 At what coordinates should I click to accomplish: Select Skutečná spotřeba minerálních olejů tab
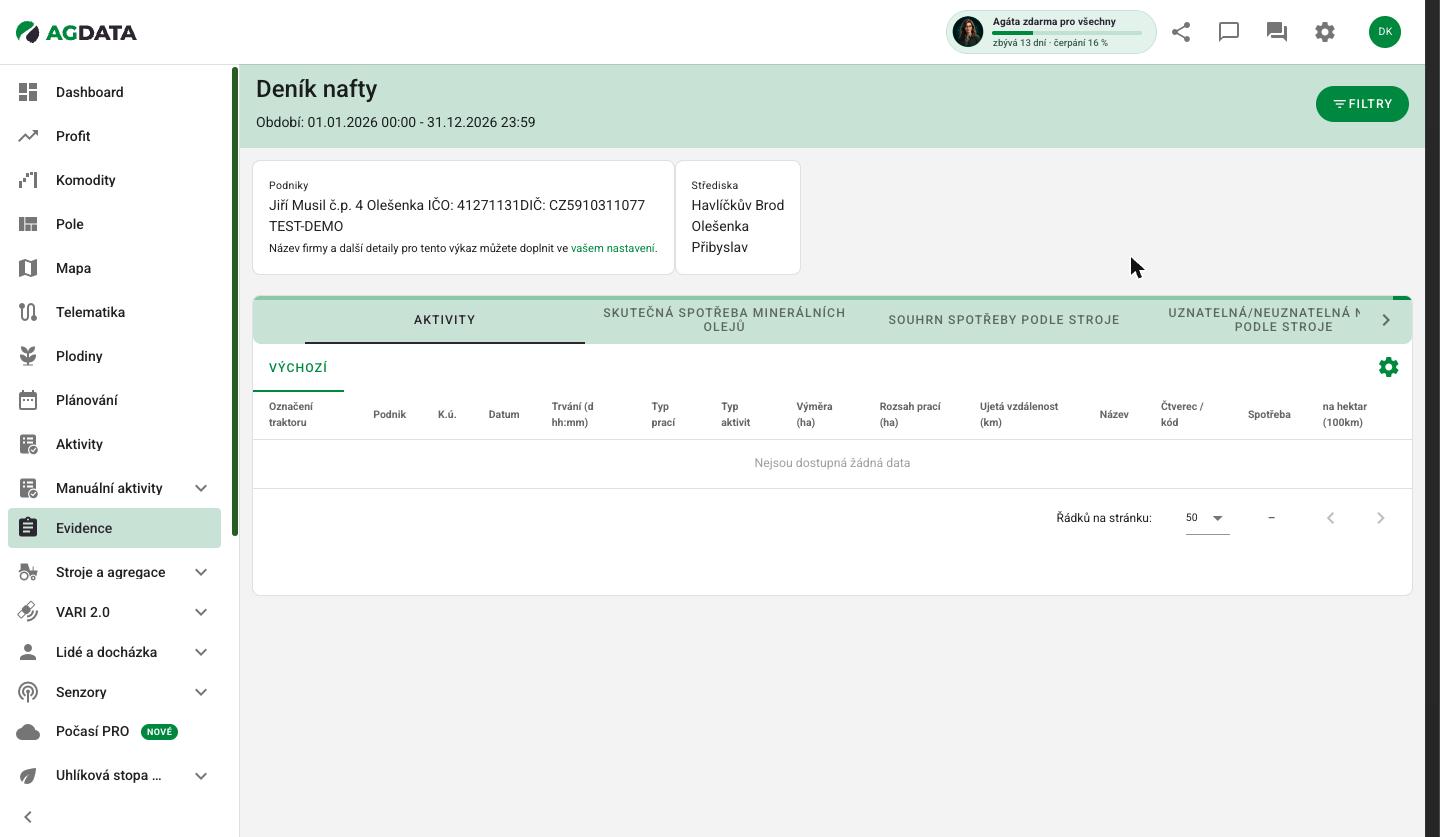coord(724,320)
